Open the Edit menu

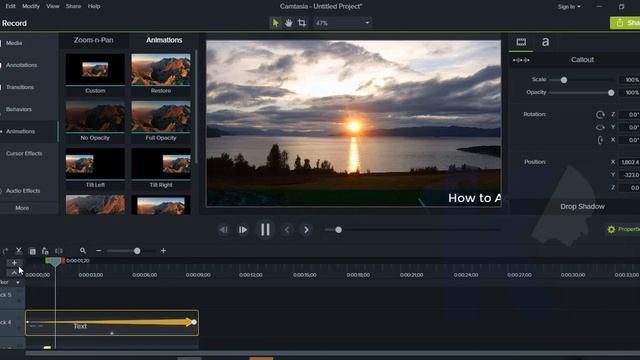pos(11,6)
